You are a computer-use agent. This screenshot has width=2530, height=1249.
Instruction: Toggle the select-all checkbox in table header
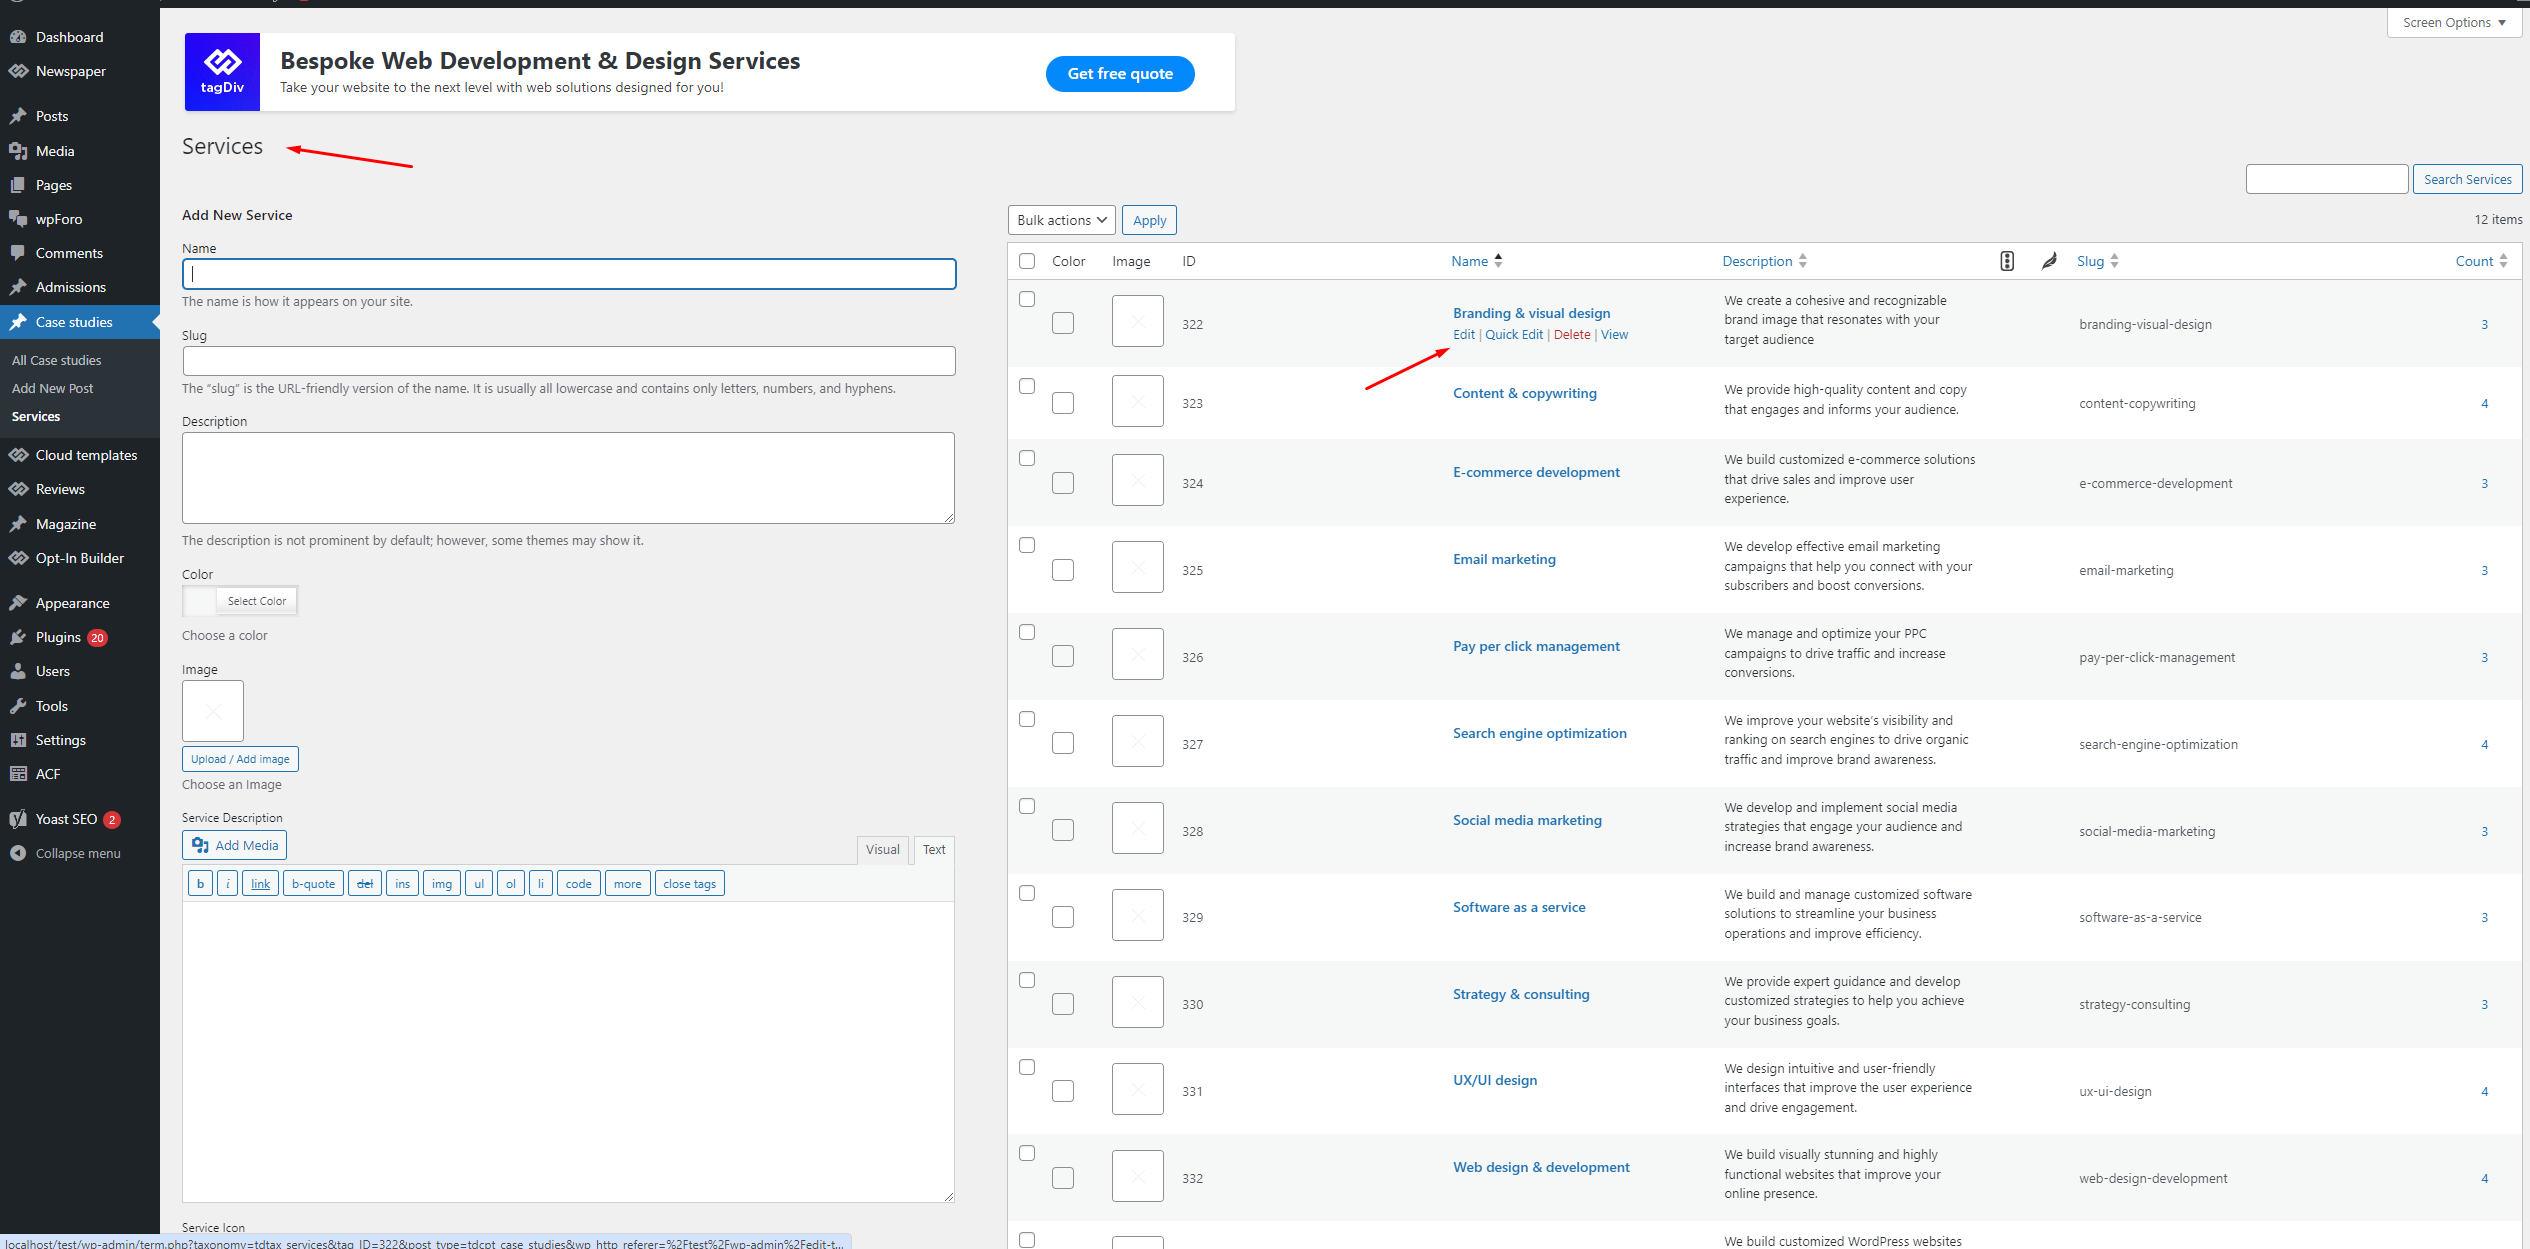pyautogui.click(x=1027, y=261)
